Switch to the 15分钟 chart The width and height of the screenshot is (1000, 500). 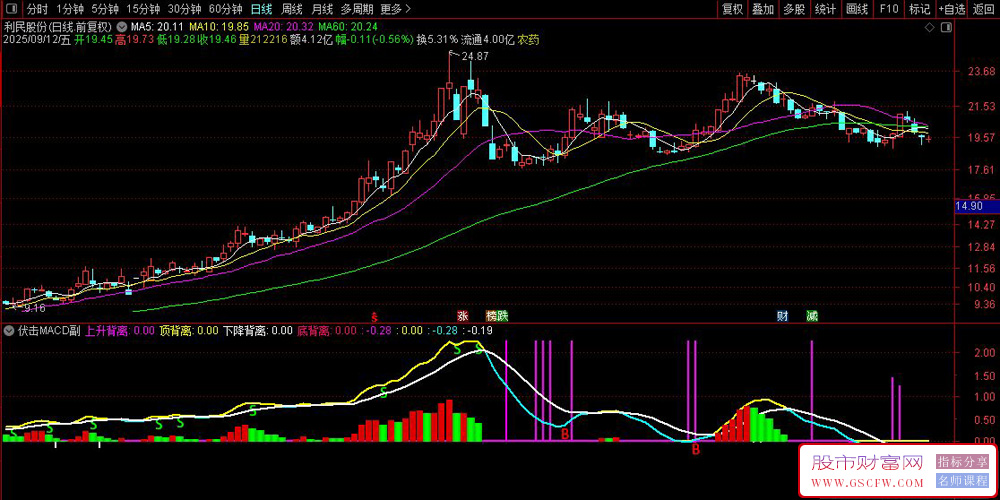pyautogui.click(x=142, y=9)
